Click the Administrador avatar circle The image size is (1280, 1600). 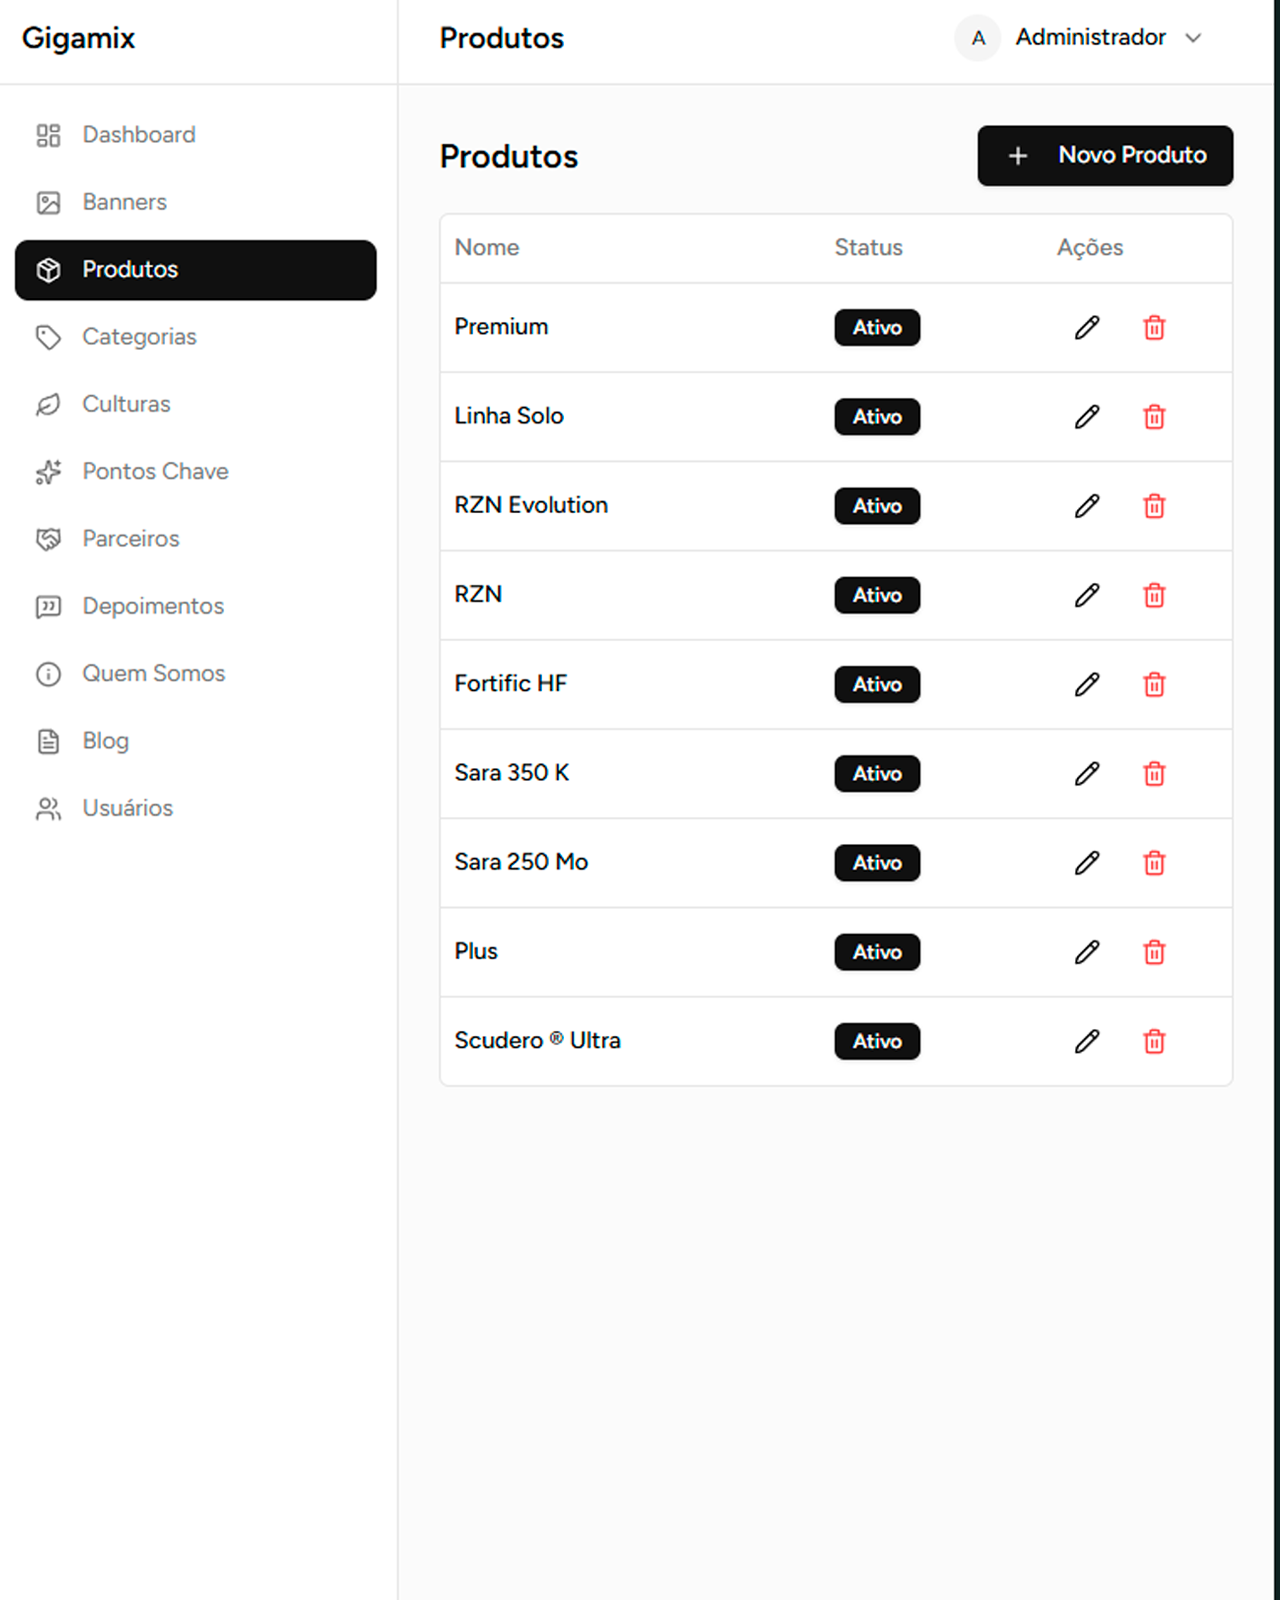tap(977, 38)
